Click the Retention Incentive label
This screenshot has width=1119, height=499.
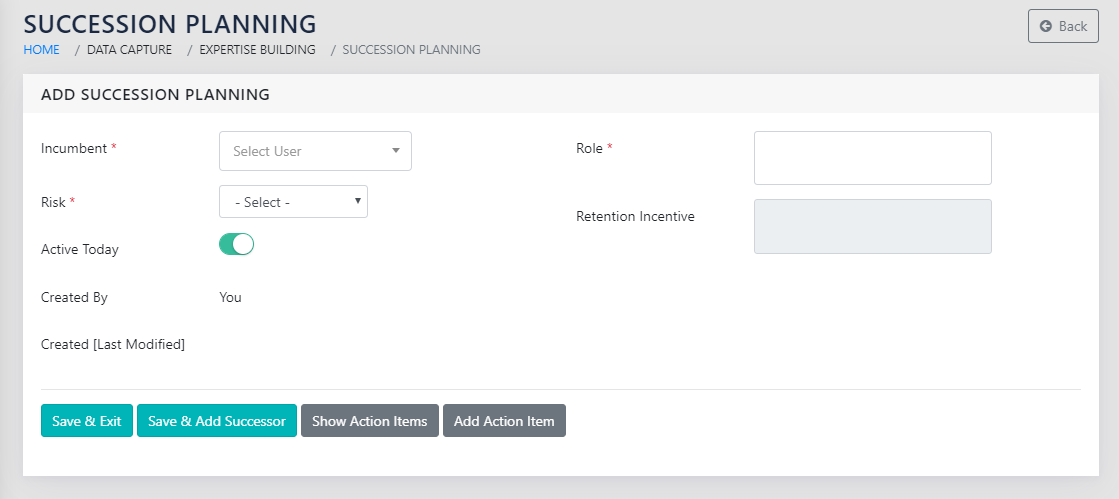click(635, 216)
